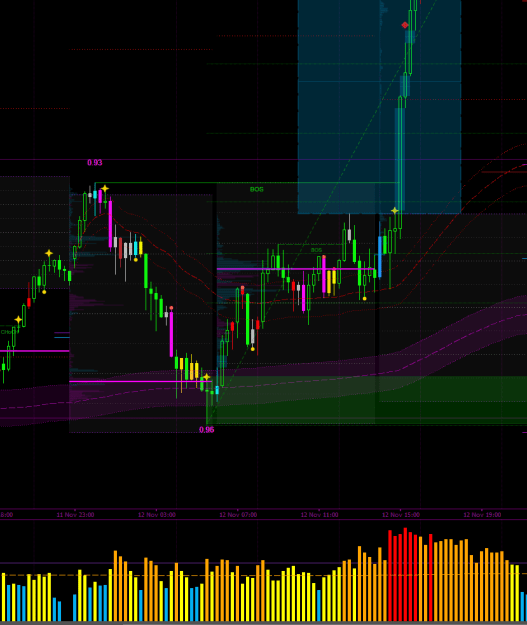This screenshot has width=527, height=625.
Task: Click the 12 Nov 19:00 time label
Action: pos(482,515)
